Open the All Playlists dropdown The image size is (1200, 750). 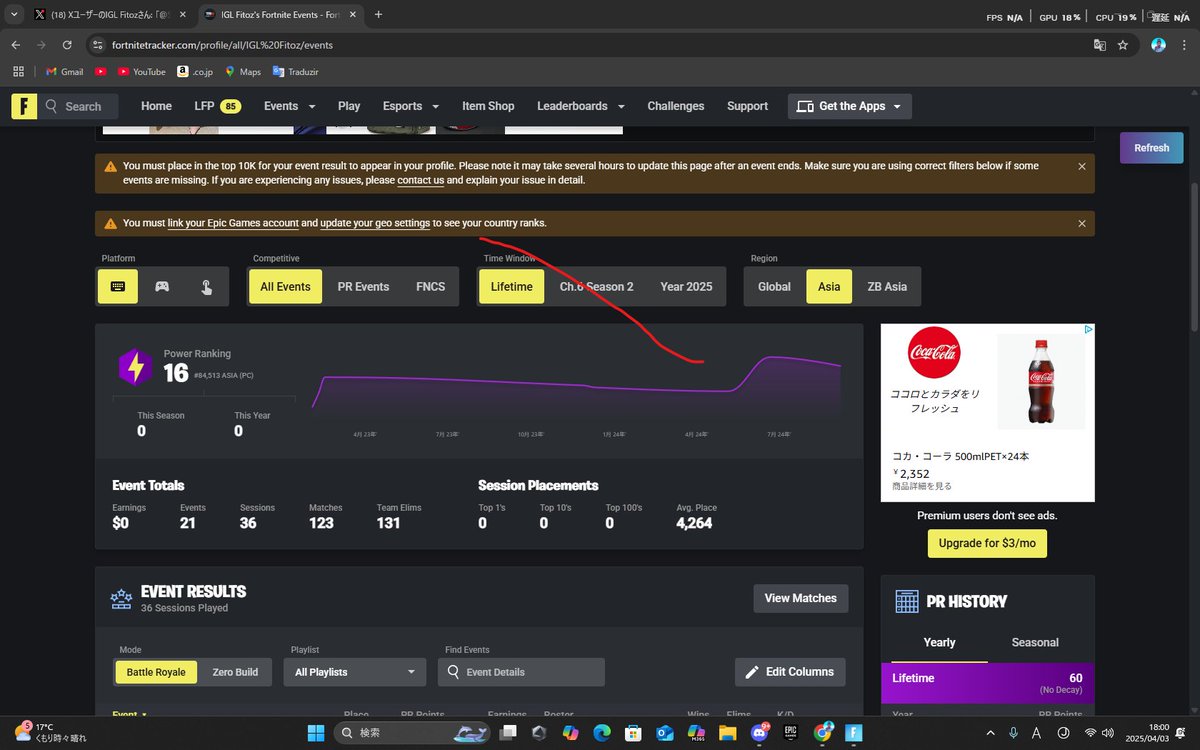coord(354,672)
